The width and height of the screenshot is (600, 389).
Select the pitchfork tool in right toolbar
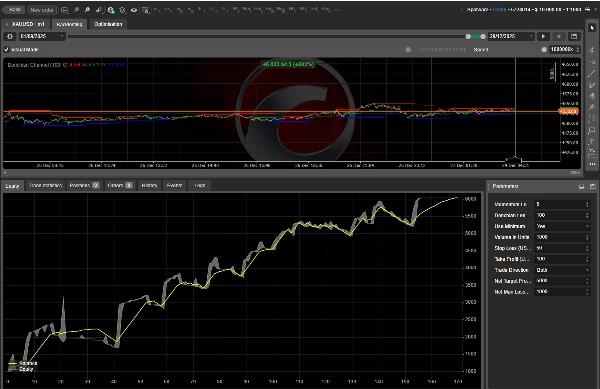click(592, 107)
